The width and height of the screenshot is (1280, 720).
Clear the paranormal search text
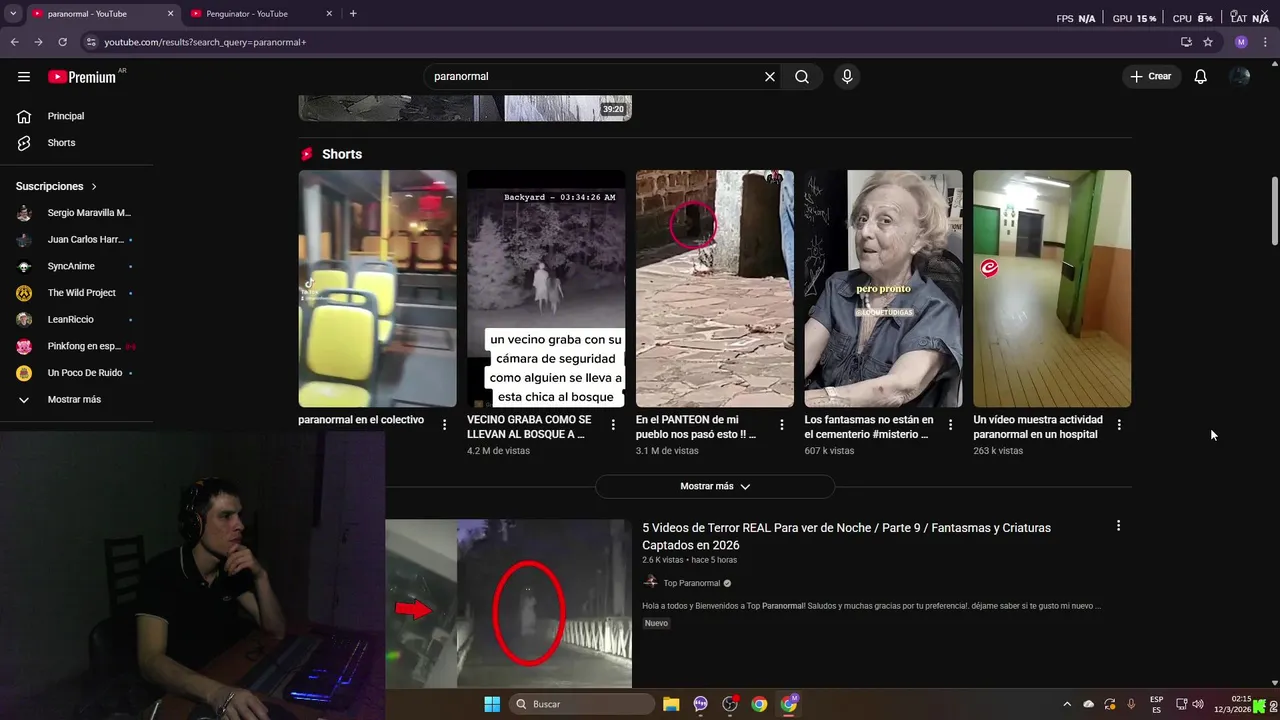[x=770, y=77]
